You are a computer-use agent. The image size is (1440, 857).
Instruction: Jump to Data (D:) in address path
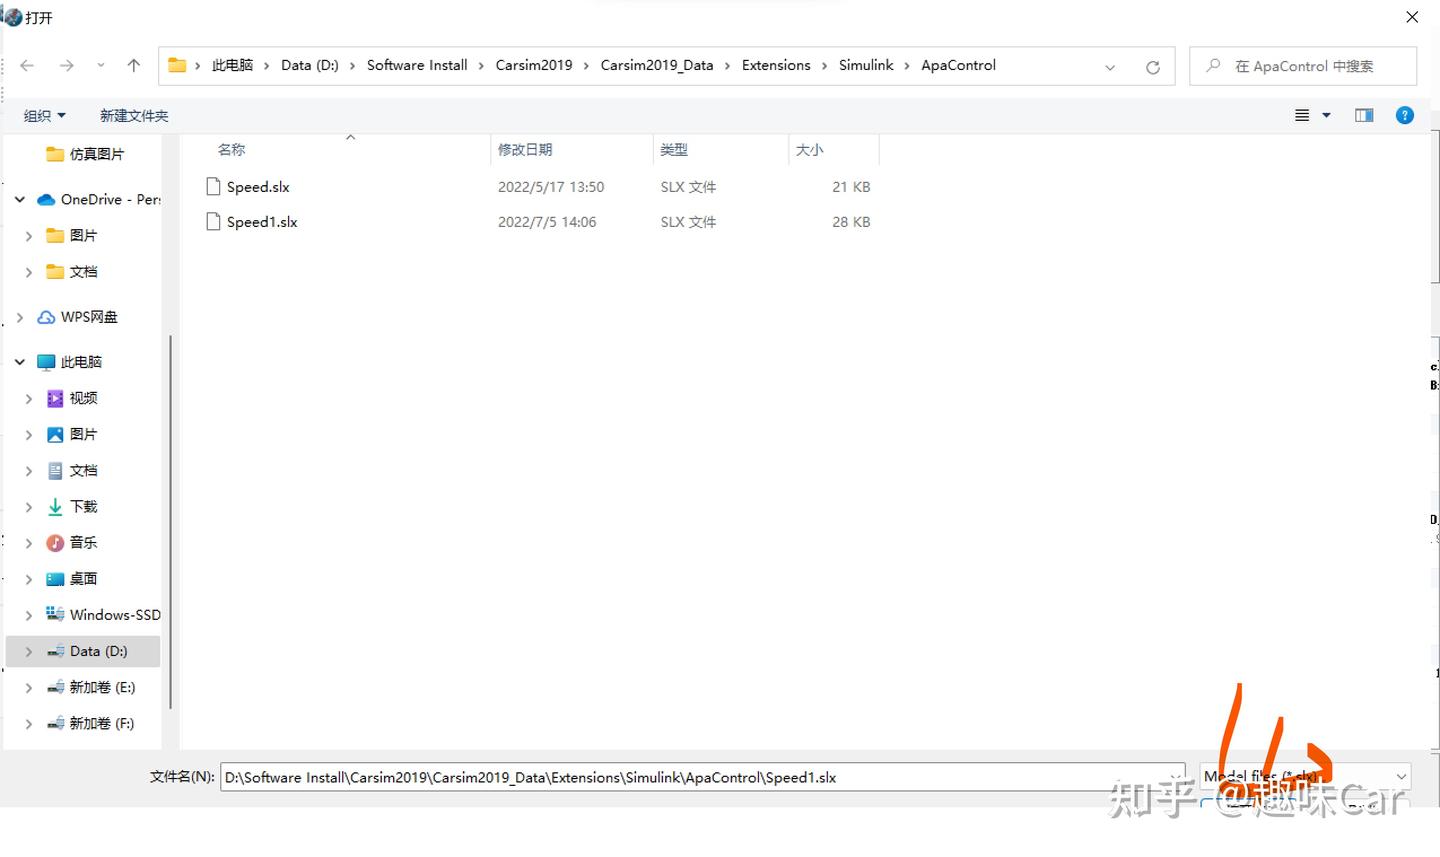click(310, 65)
